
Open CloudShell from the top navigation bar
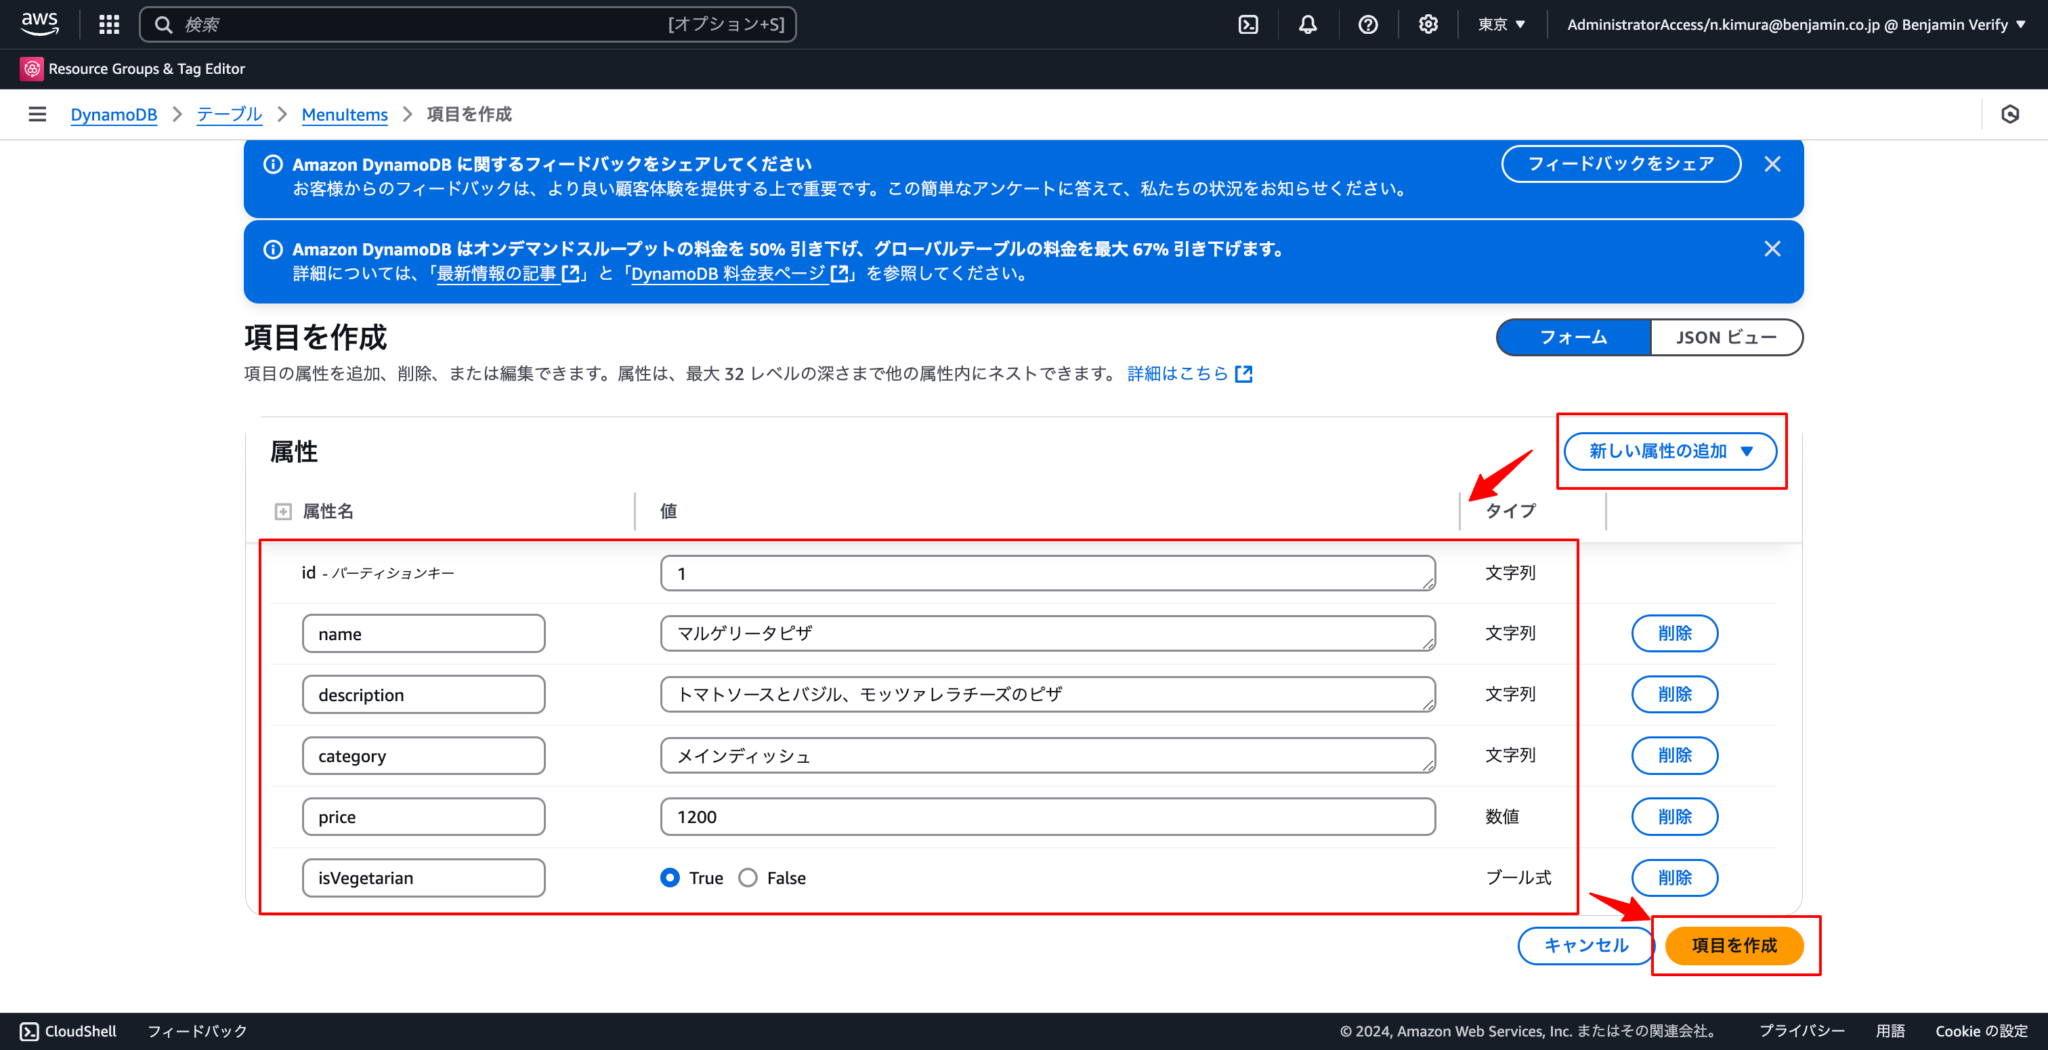tap(1247, 24)
